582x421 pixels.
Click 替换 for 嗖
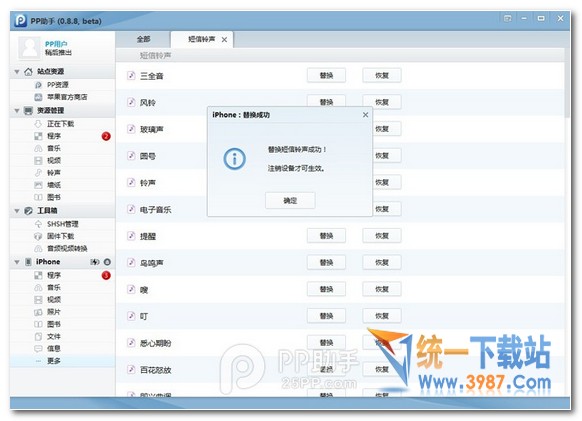pos(326,289)
